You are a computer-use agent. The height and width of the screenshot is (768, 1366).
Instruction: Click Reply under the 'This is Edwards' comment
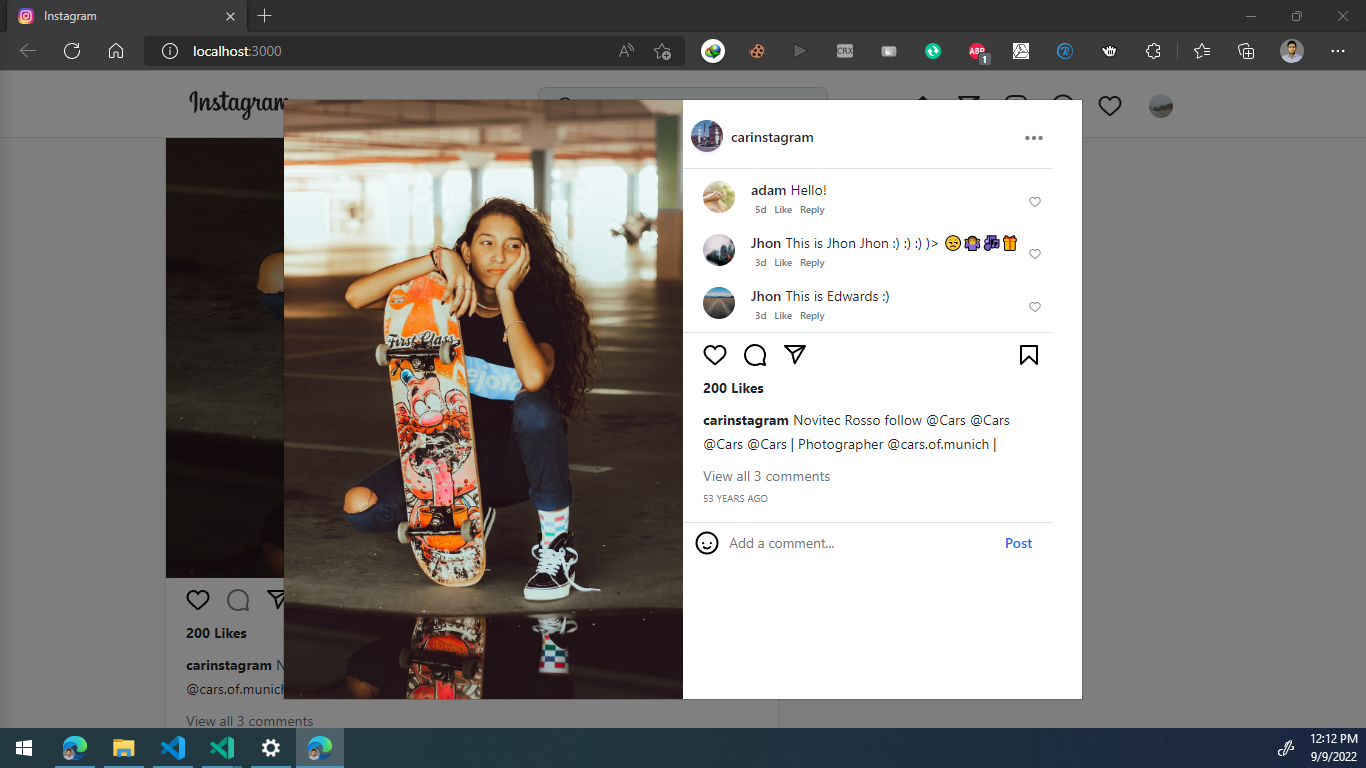click(x=812, y=316)
